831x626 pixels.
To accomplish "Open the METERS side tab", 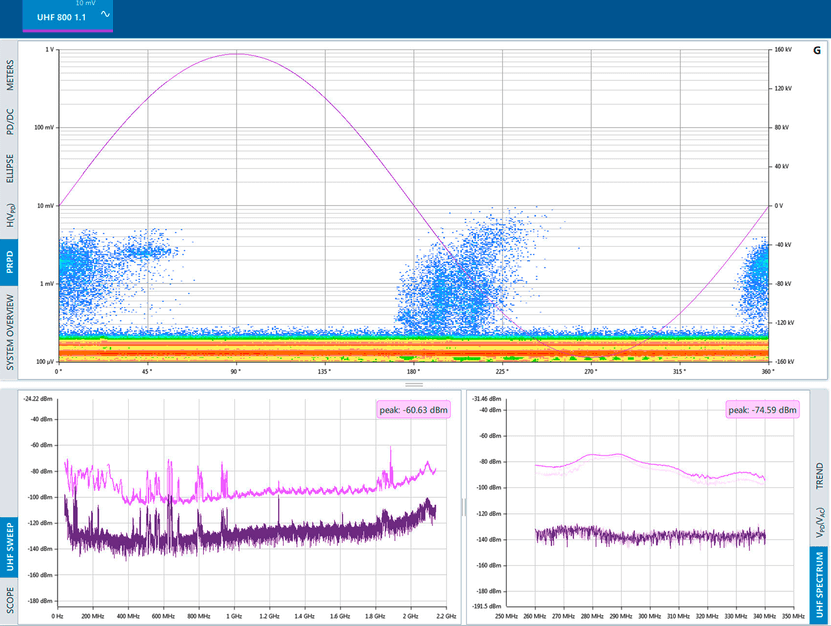I will [10, 76].
